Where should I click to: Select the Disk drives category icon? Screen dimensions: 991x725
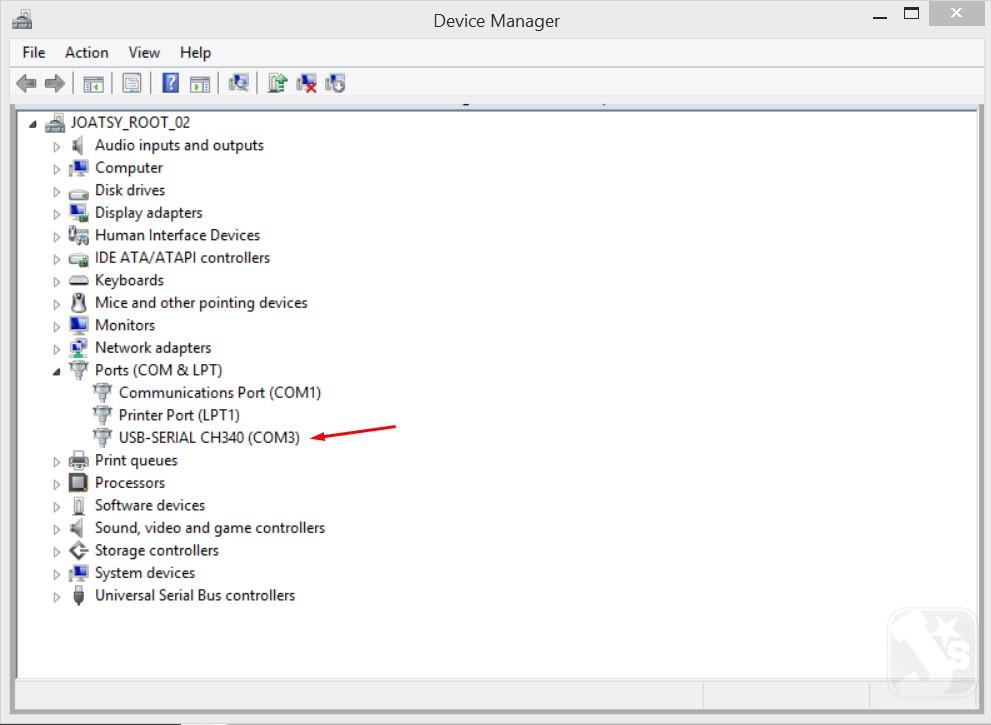pyautogui.click(x=78, y=192)
